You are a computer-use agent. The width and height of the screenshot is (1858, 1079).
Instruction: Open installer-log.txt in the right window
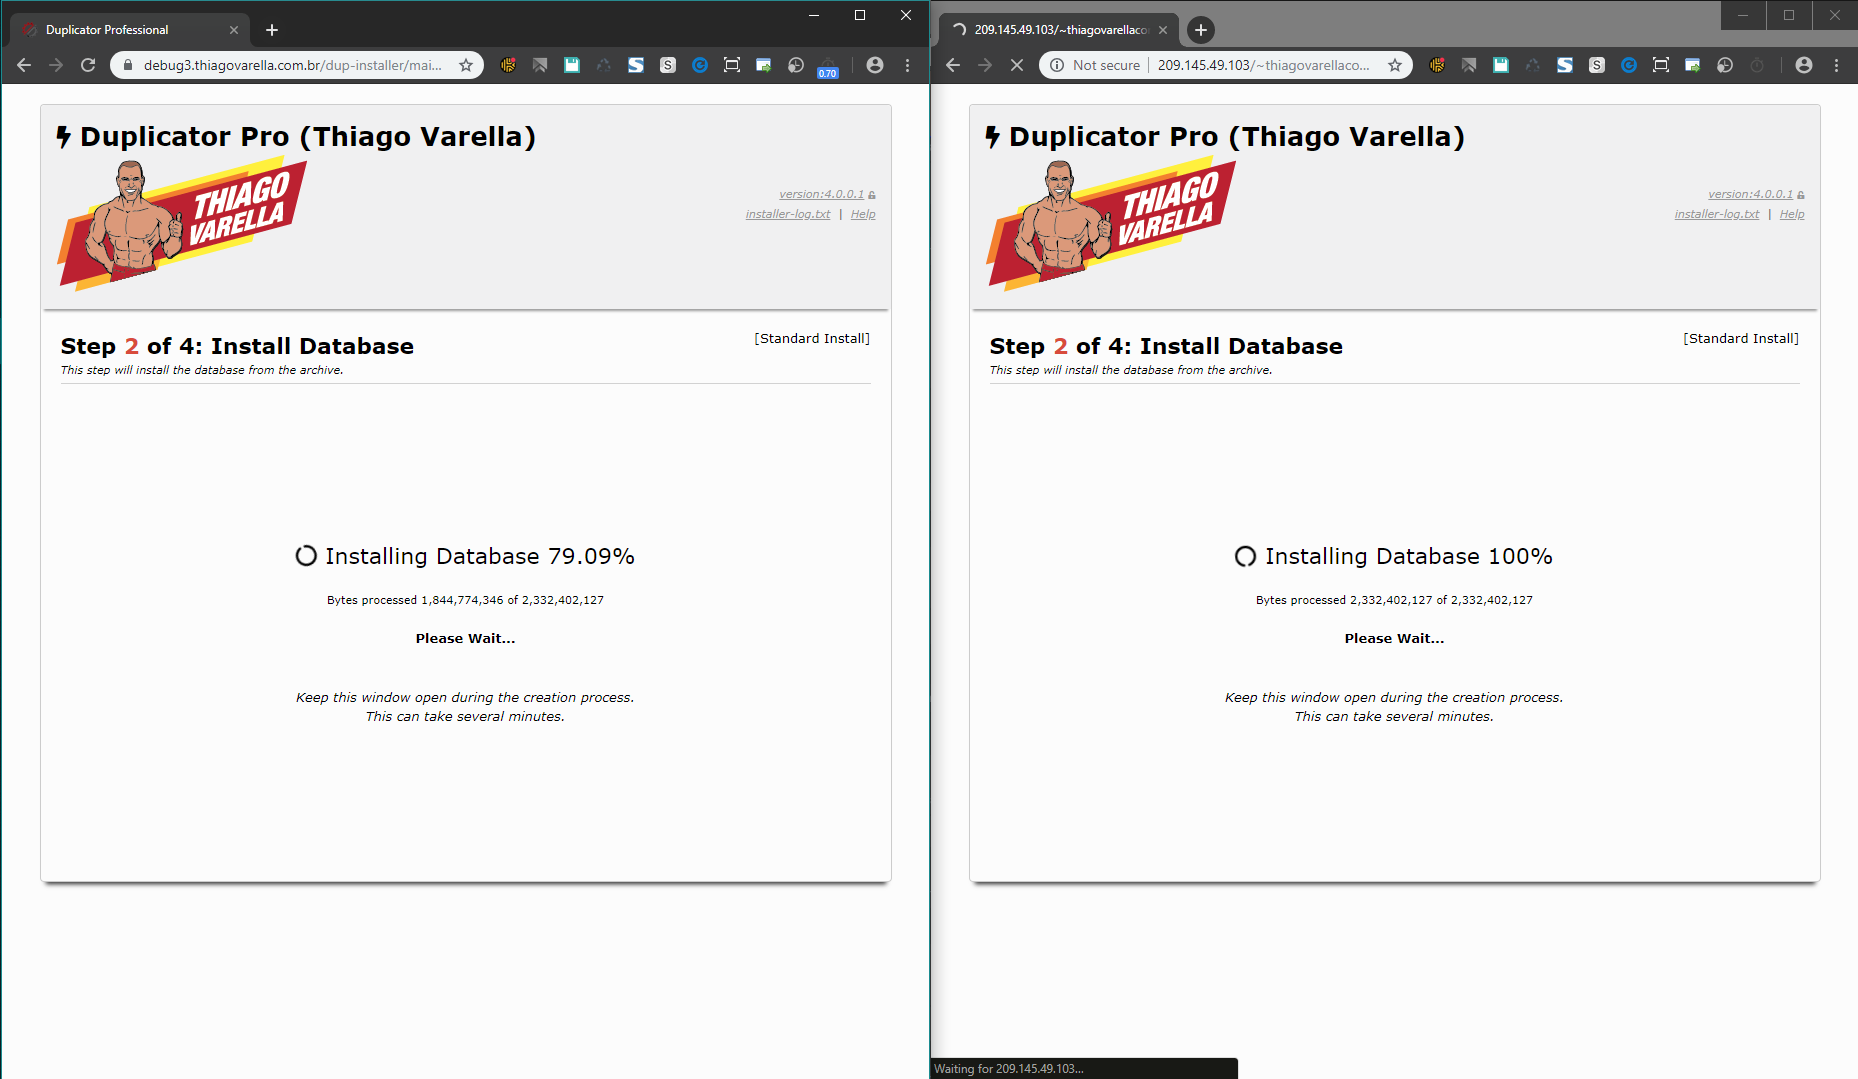(x=1717, y=214)
